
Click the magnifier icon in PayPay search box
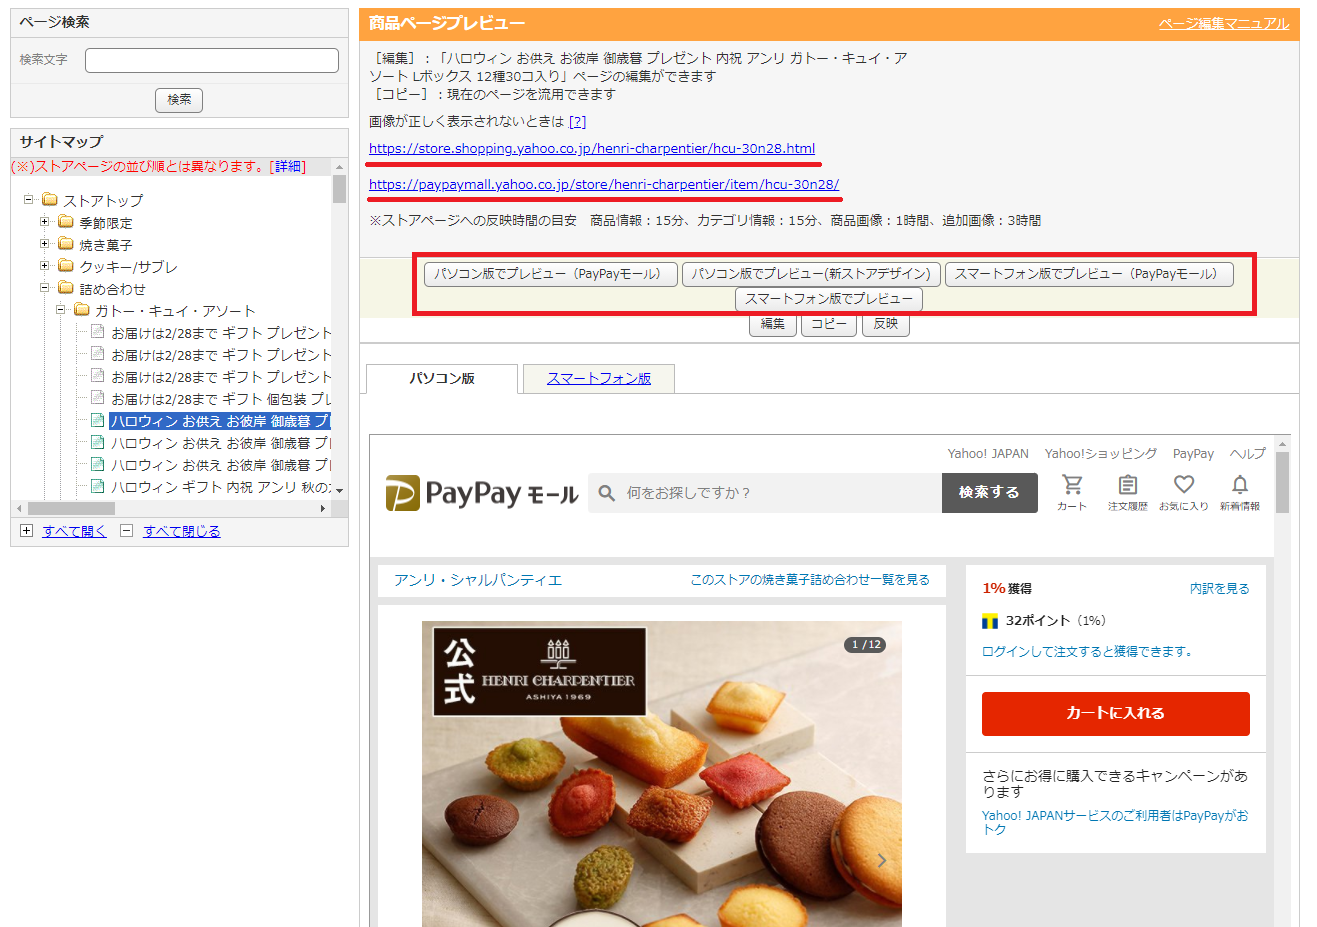(606, 493)
